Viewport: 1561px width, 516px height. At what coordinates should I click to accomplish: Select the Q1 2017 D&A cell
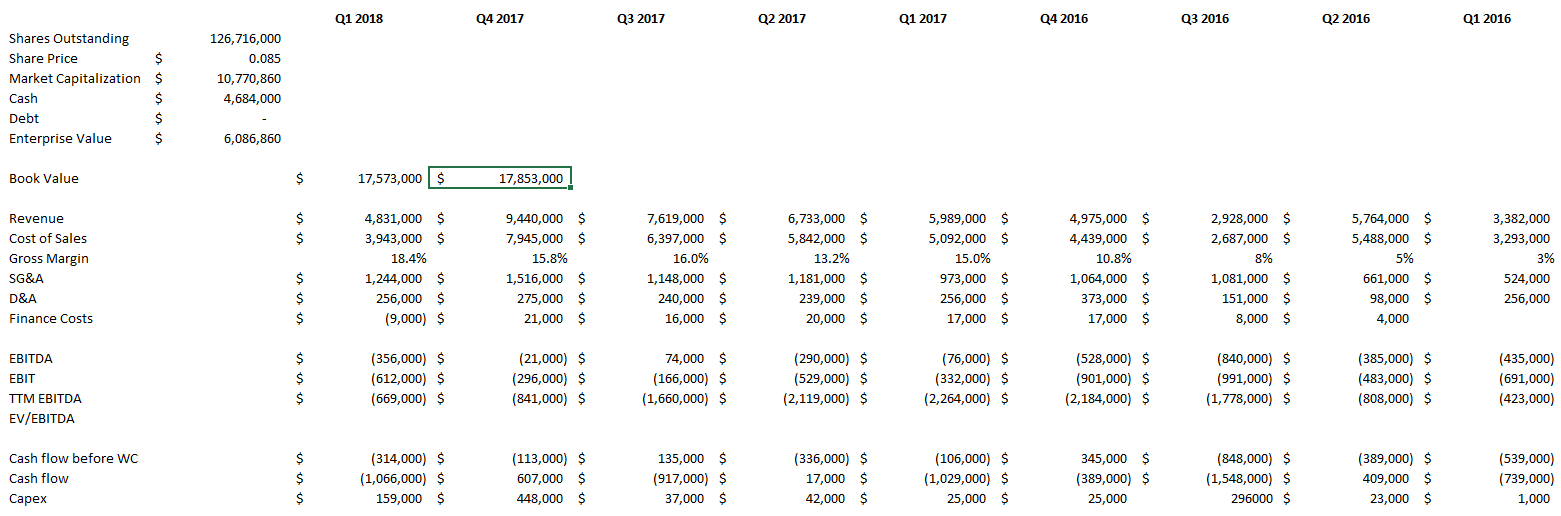tap(960, 299)
